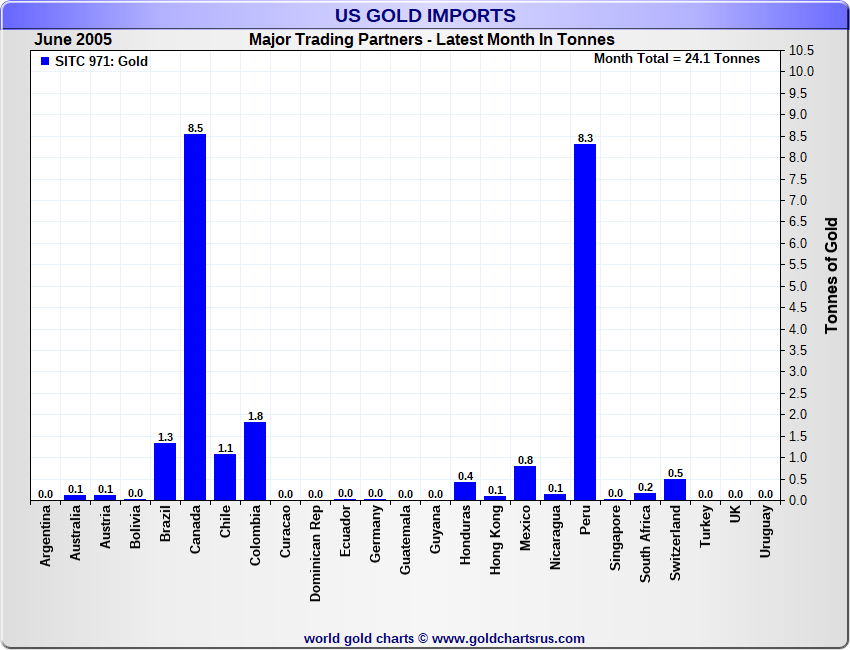Screen dimensions: 850x650
Task: Click the 8.5 value above Canada bar
Action: tap(195, 128)
